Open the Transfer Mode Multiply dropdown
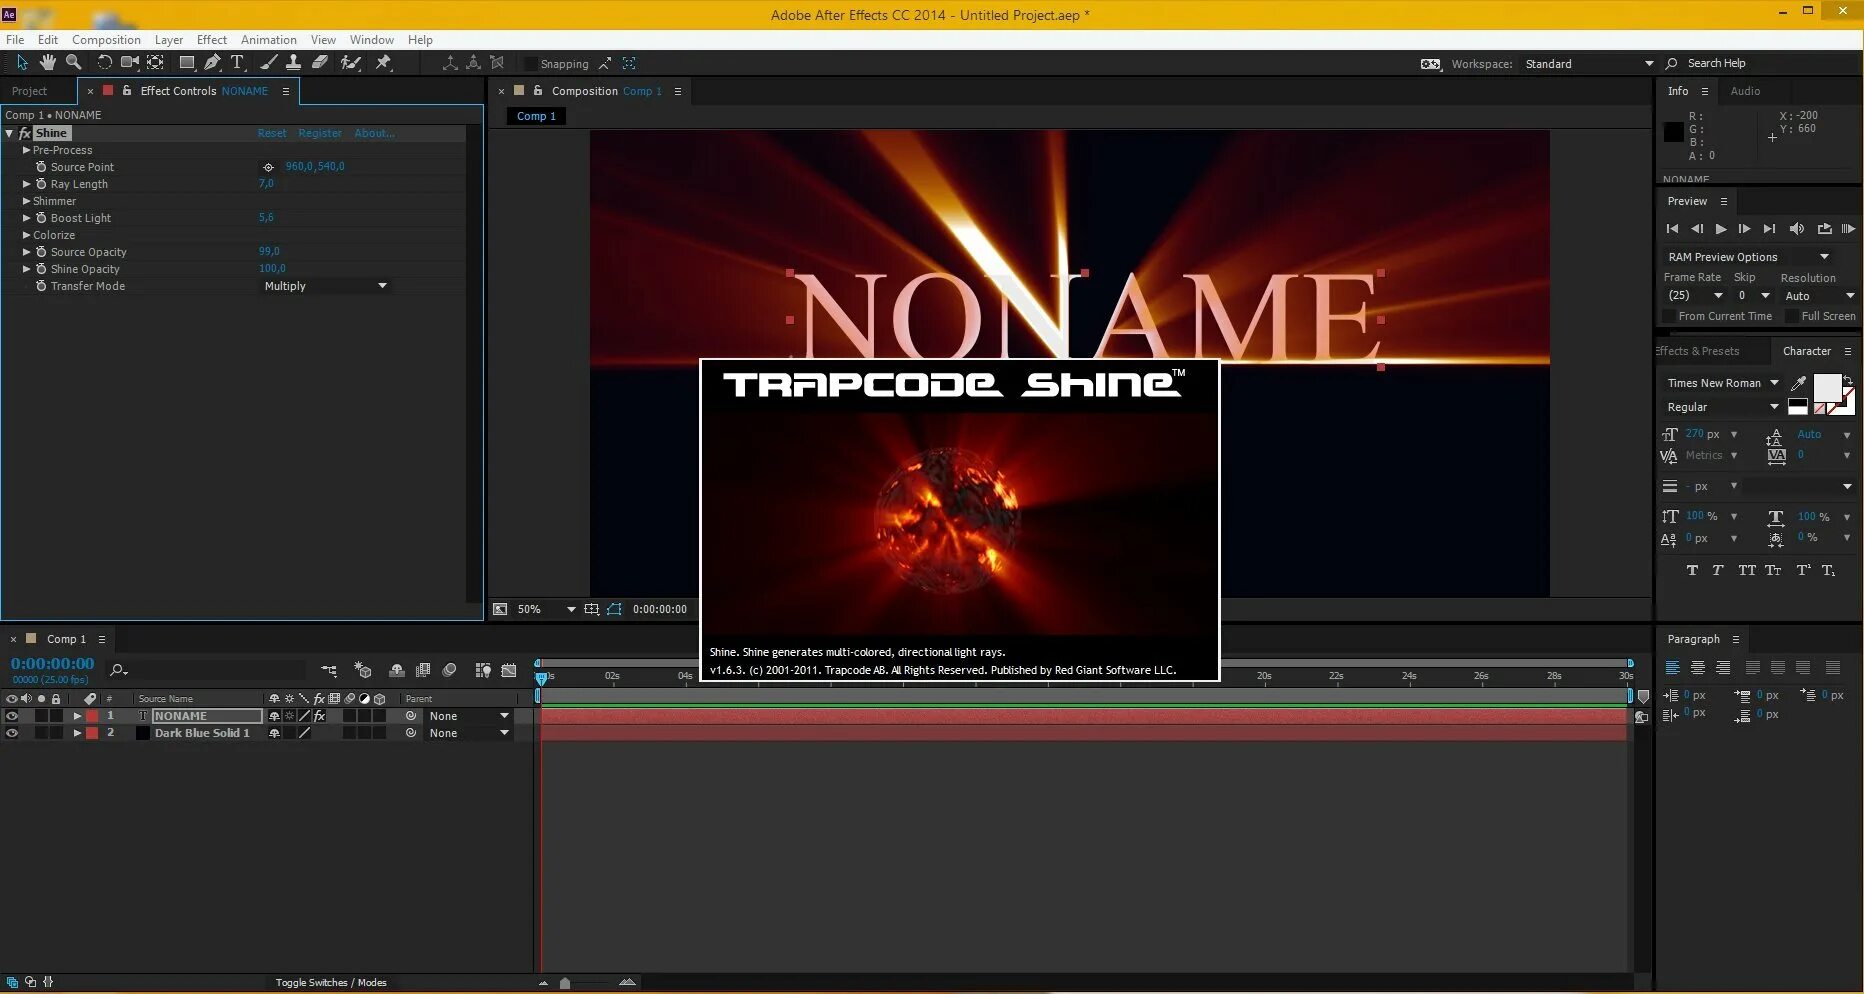 [325, 286]
